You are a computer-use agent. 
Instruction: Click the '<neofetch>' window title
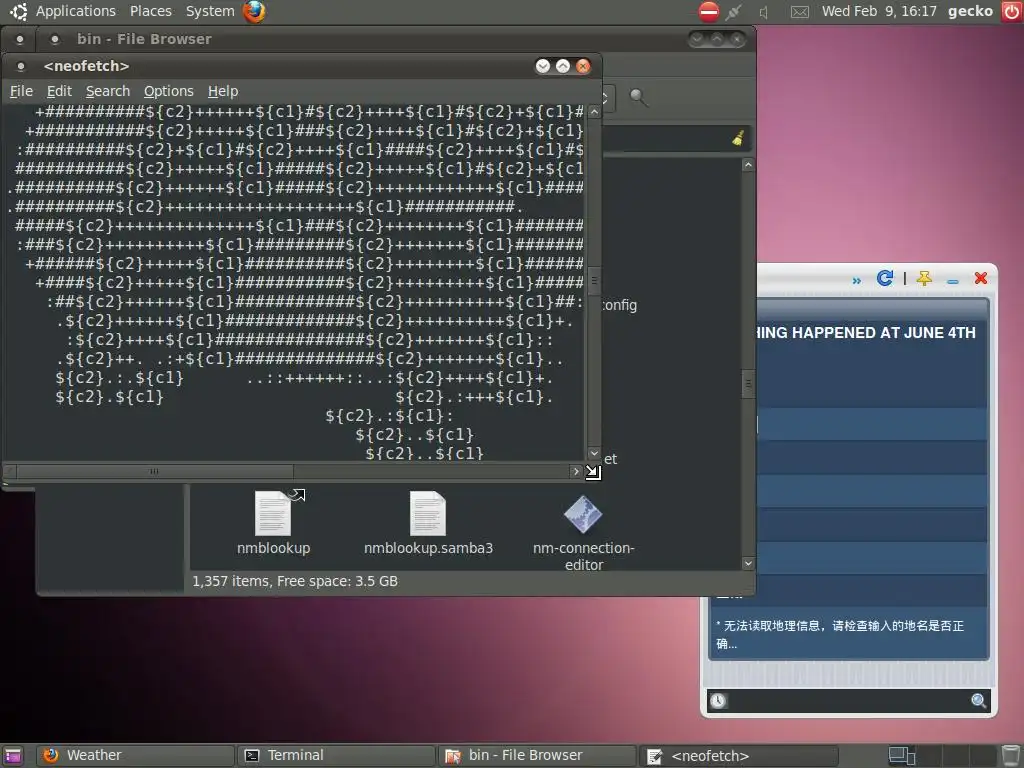click(86, 66)
